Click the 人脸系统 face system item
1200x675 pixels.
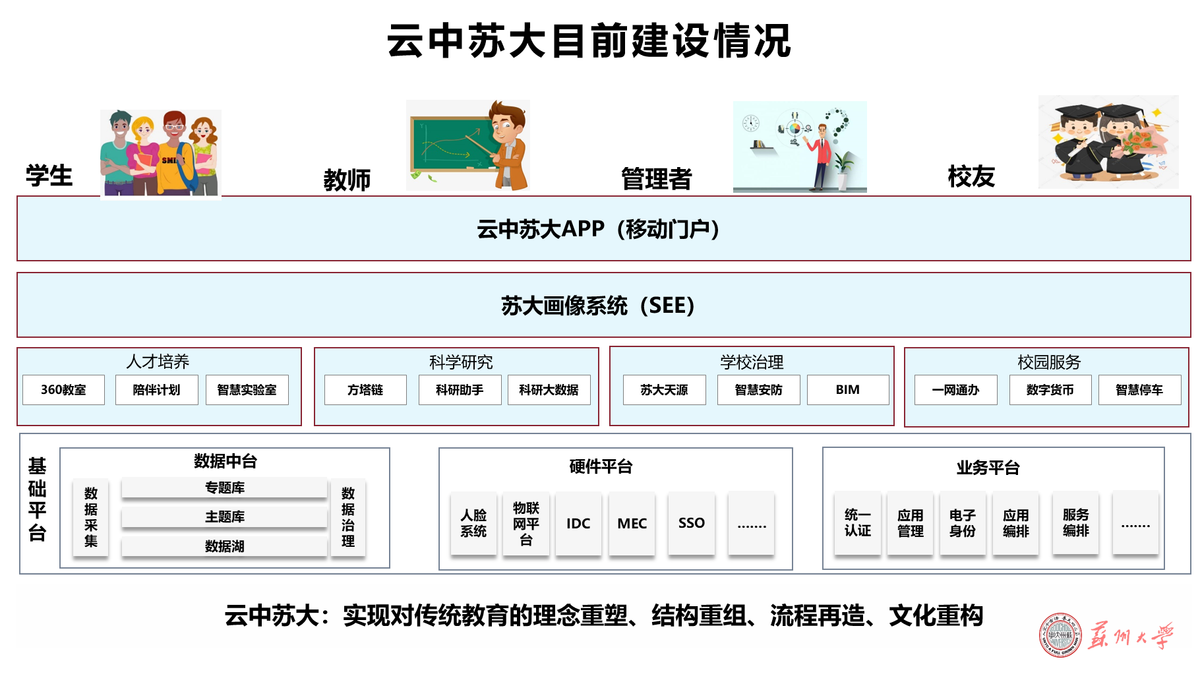[x=472, y=523]
